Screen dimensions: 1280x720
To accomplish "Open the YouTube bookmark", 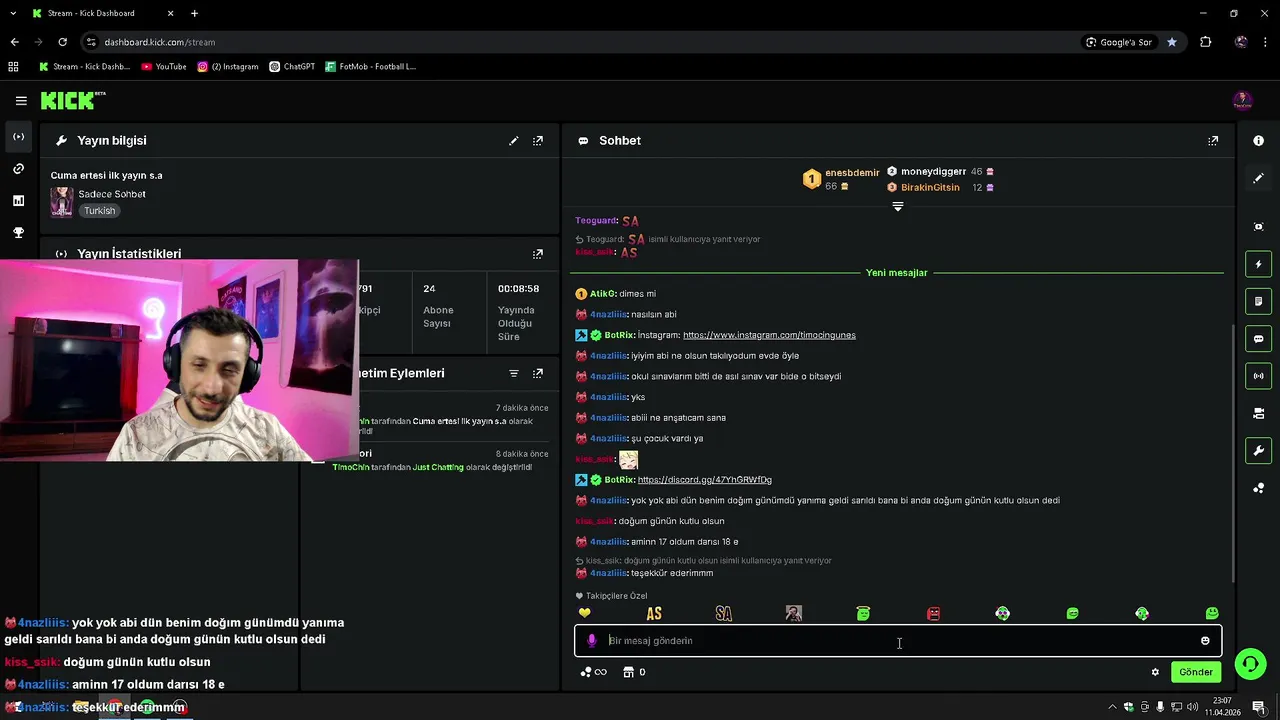I will coord(164,67).
